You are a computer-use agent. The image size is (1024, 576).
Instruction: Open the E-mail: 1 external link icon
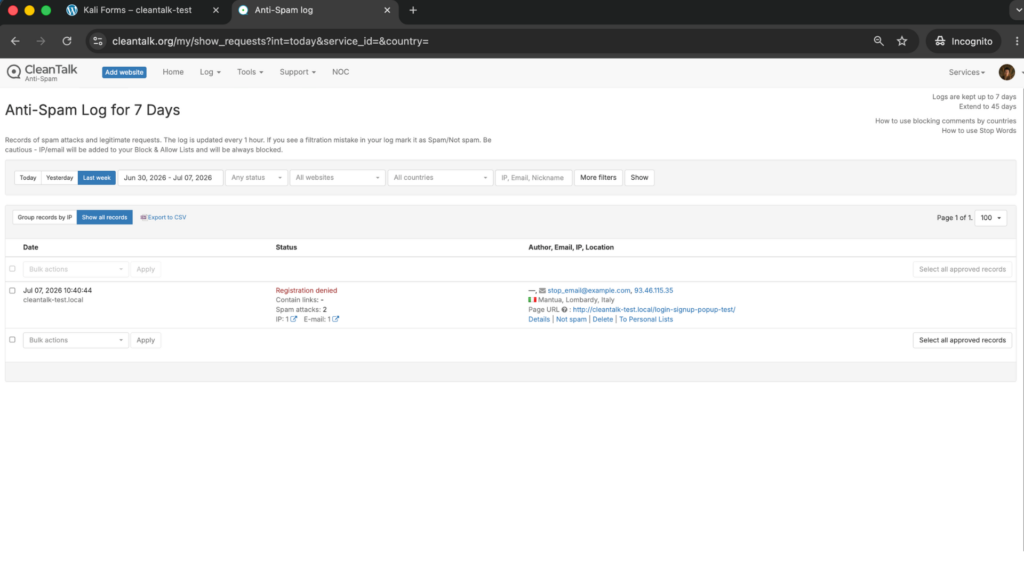tap(336, 319)
